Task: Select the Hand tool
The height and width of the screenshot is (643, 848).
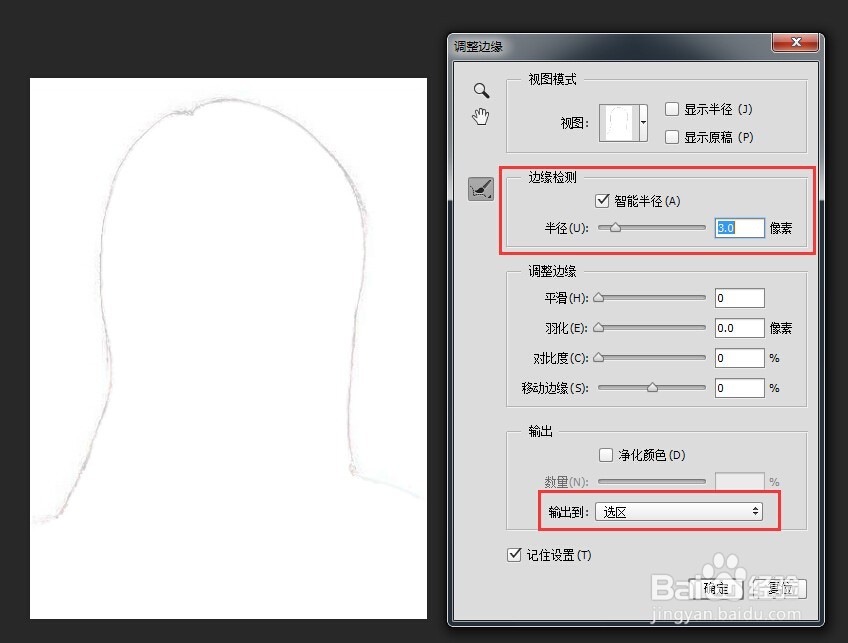Action: click(481, 116)
